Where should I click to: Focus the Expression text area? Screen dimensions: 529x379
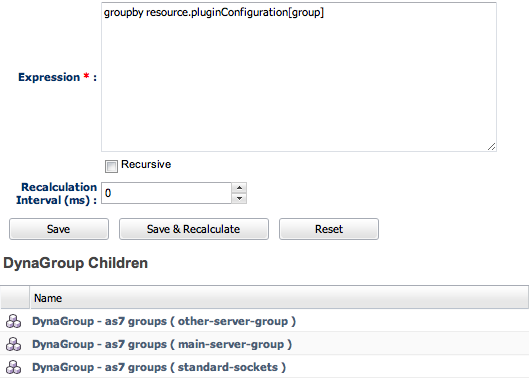click(x=299, y=77)
